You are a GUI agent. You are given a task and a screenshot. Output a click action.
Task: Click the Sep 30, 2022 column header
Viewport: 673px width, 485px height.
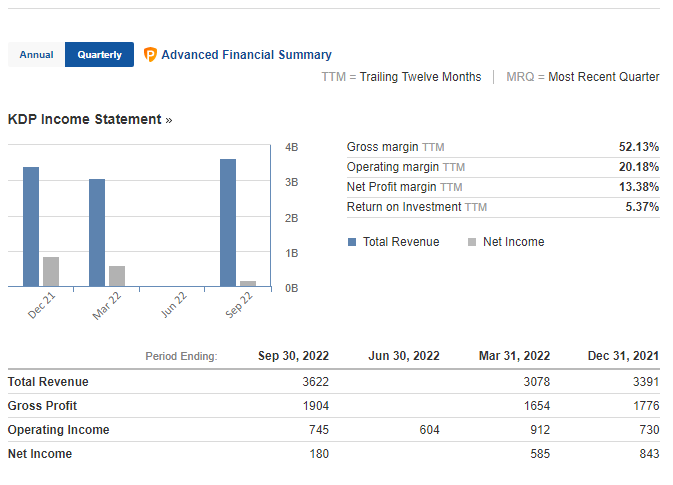tap(294, 356)
